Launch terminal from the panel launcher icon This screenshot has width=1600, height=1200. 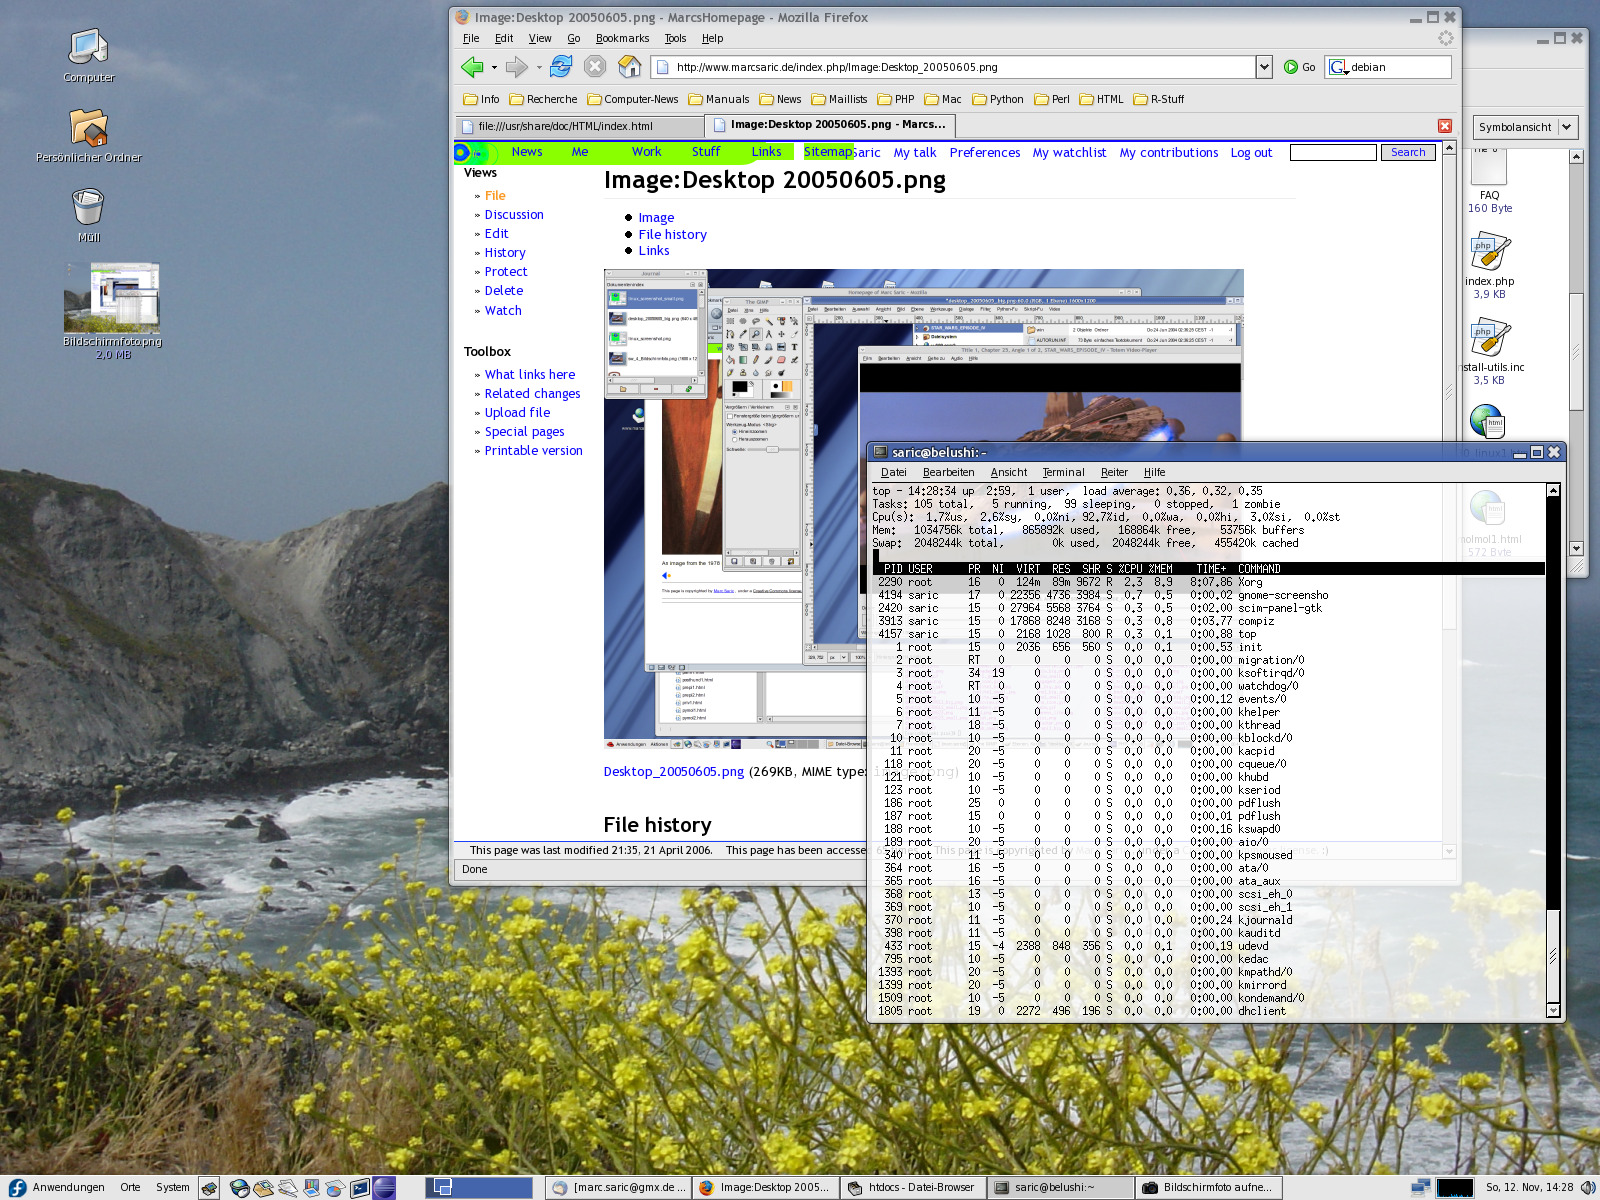point(359,1188)
